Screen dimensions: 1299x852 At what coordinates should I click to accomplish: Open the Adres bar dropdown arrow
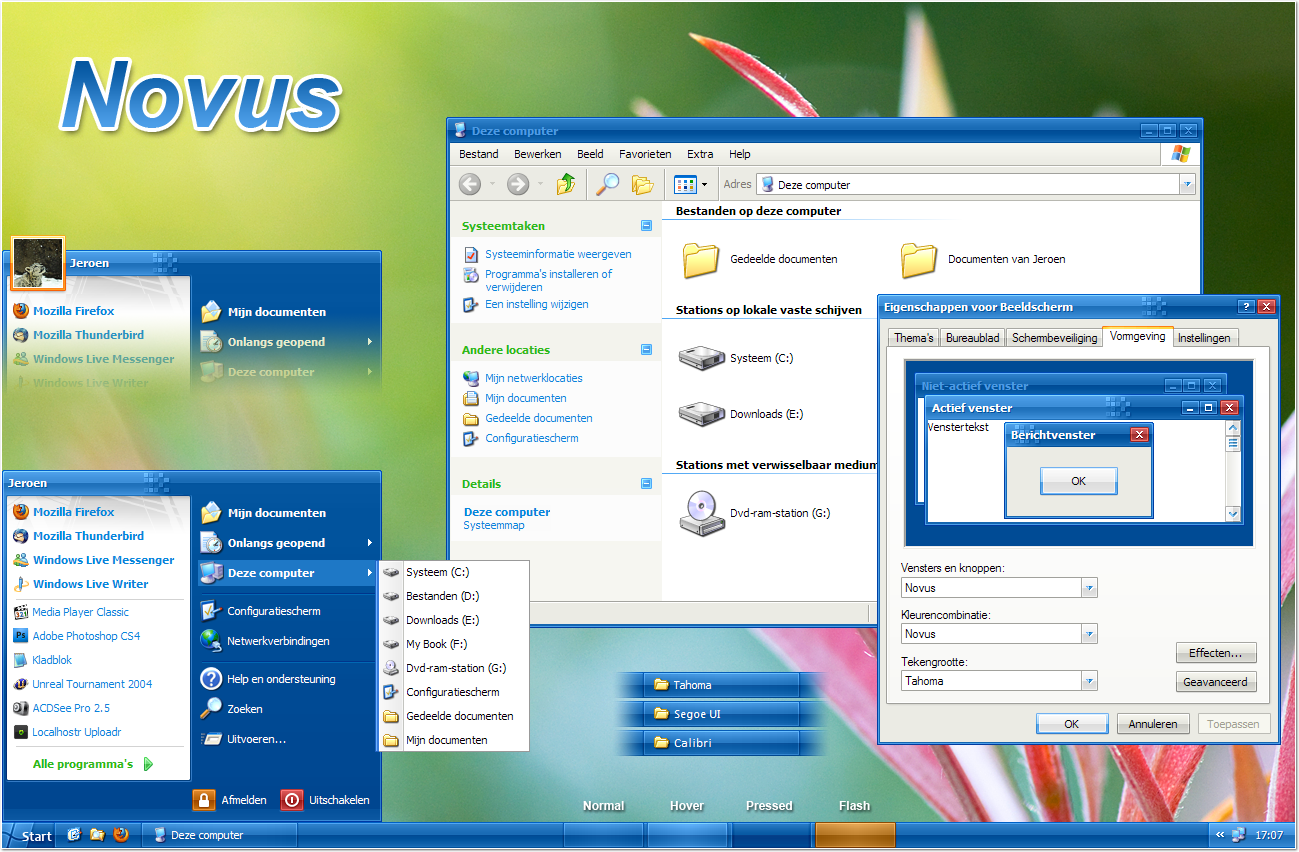pyautogui.click(x=1186, y=184)
